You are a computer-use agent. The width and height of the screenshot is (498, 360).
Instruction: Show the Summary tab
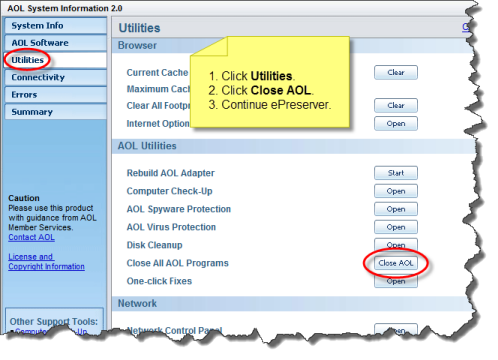coord(55,112)
